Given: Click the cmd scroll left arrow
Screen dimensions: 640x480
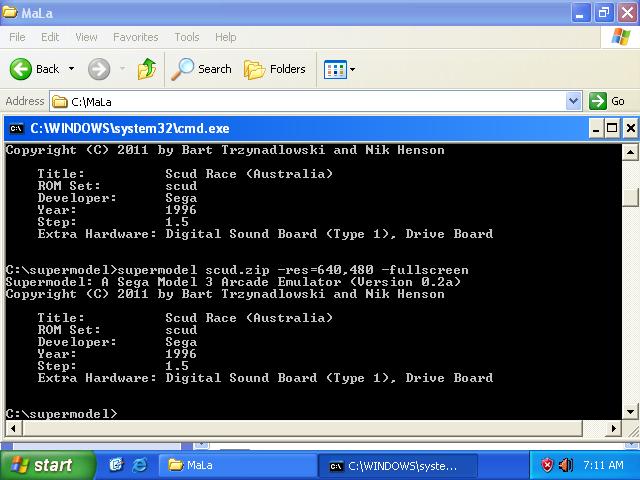Looking at the screenshot, I should coord(13,429).
